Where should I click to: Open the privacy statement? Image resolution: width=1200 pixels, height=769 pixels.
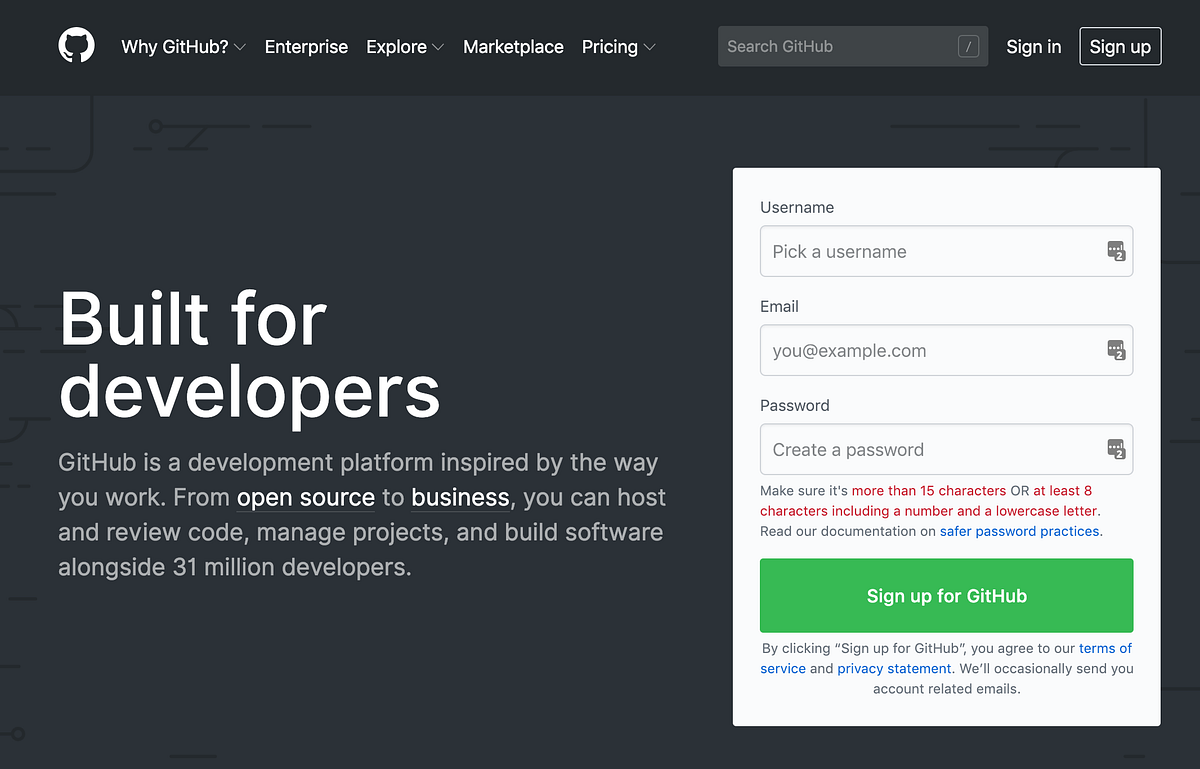tap(894, 668)
